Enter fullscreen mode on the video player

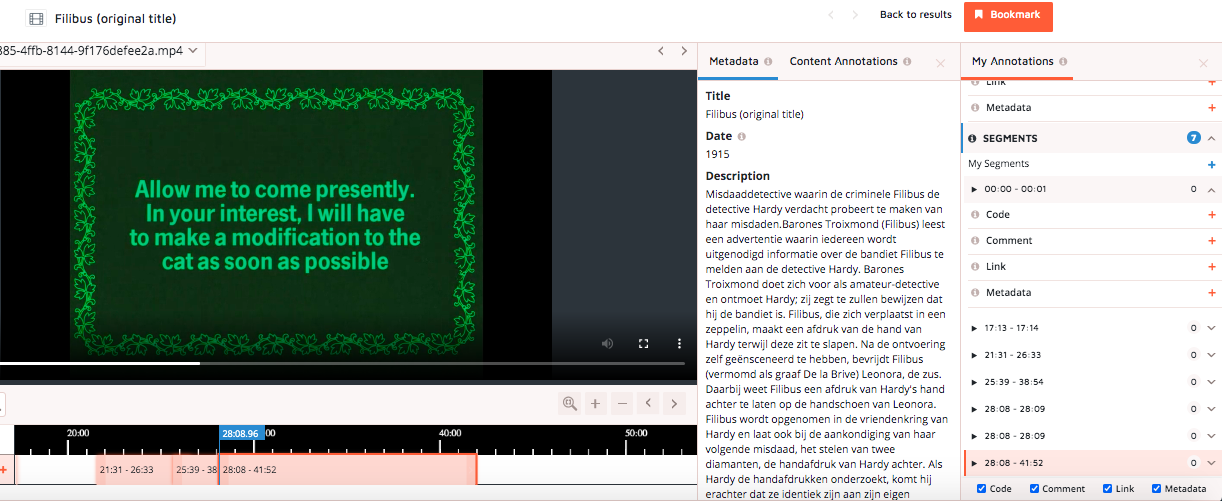click(643, 343)
